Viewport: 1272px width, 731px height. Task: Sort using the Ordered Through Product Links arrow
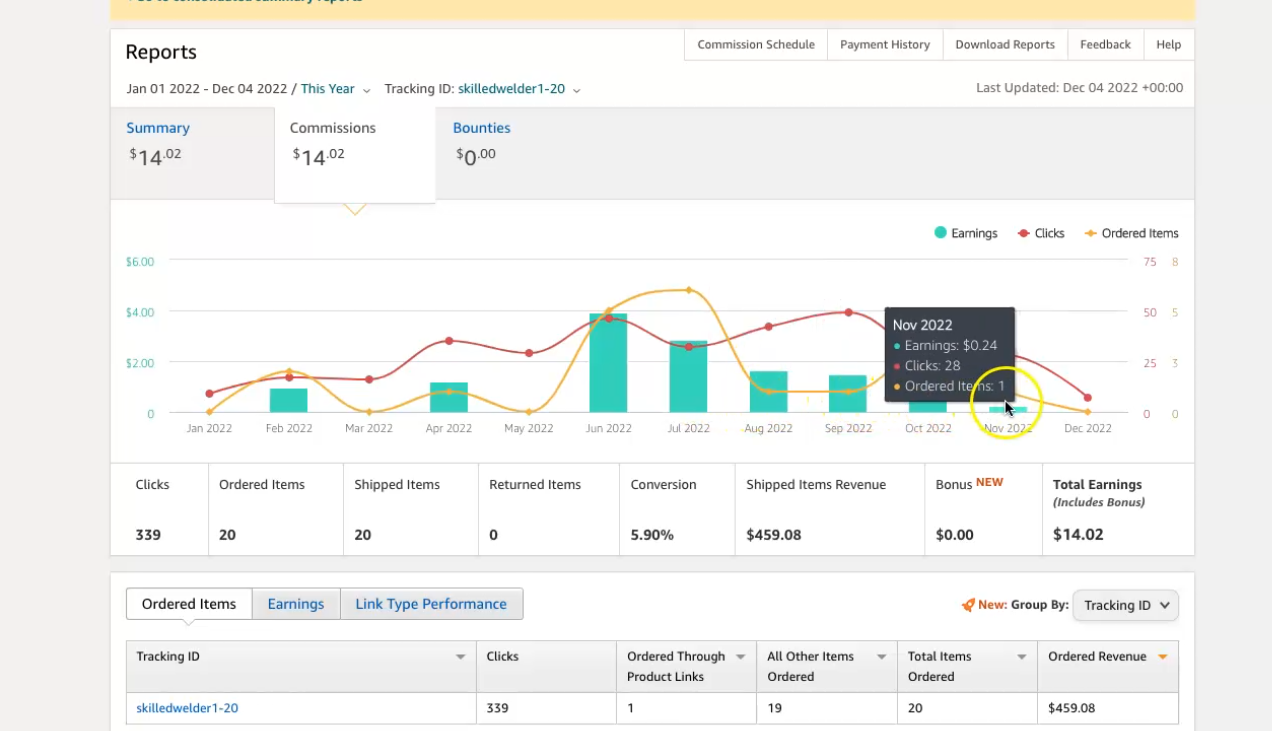coord(741,657)
